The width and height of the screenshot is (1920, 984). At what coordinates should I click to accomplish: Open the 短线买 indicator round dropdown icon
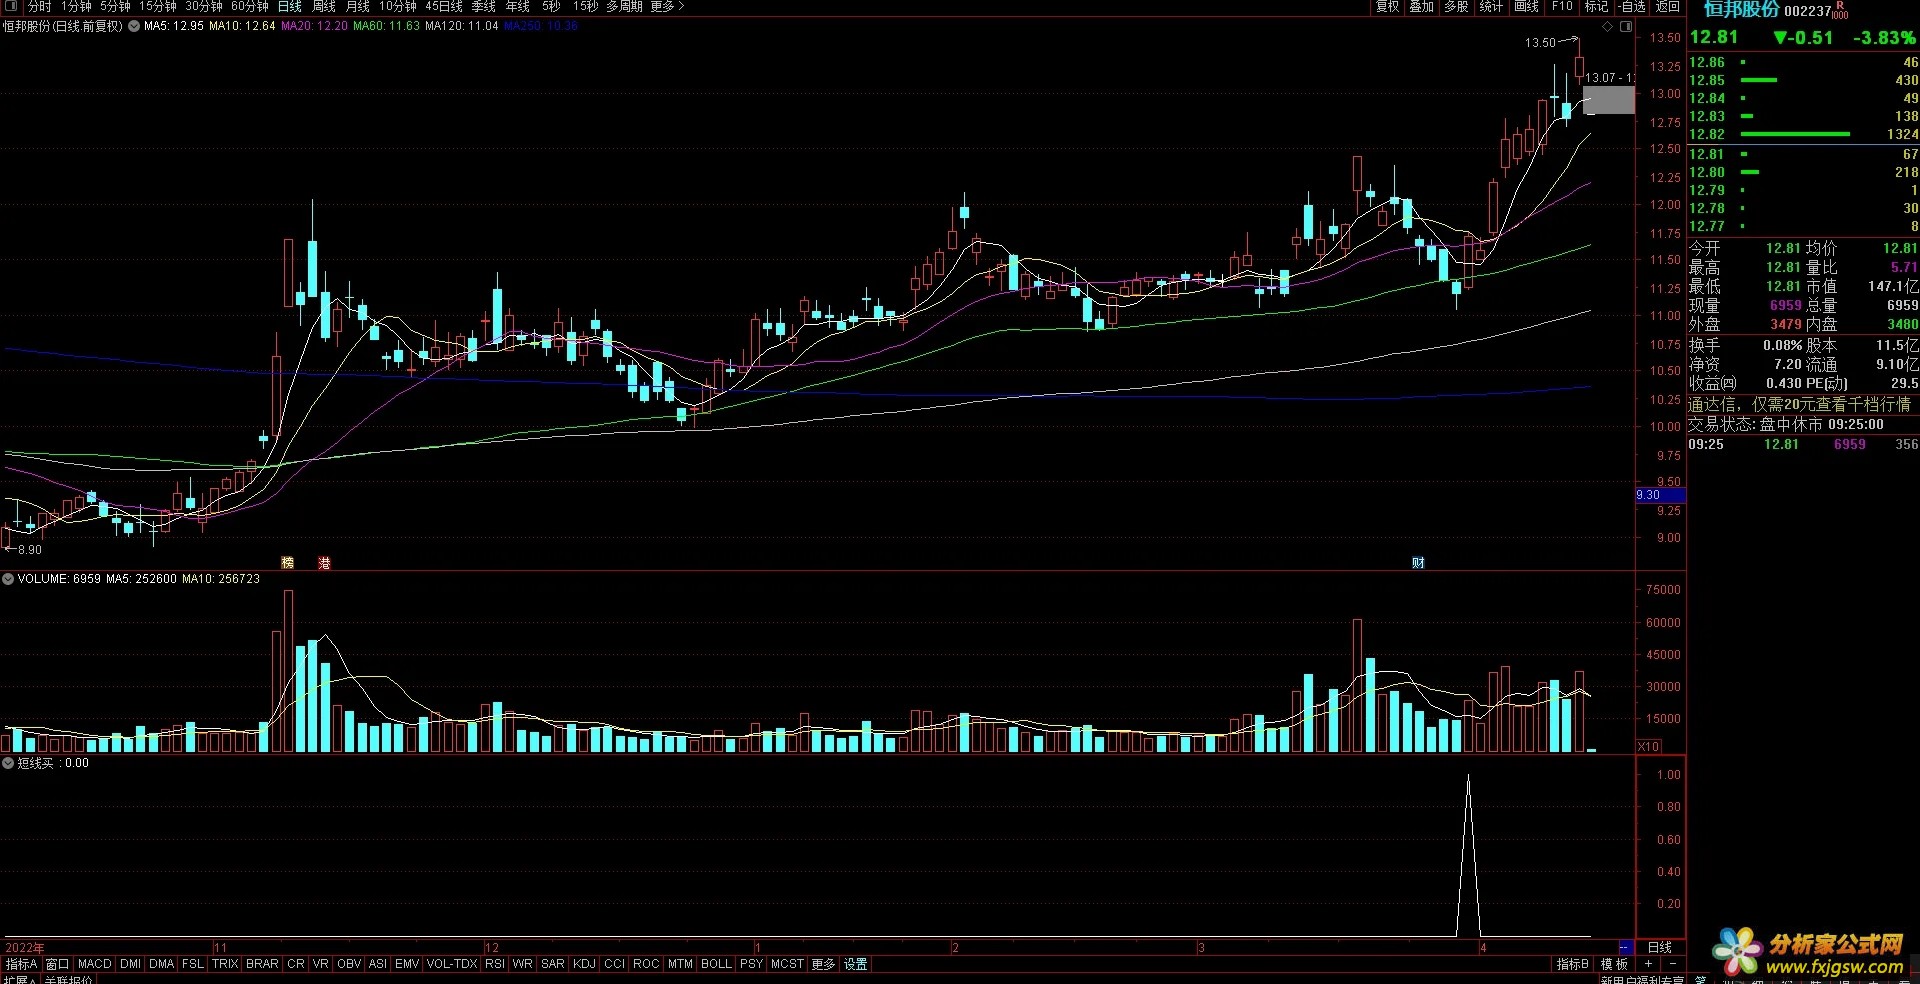[x=8, y=763]
